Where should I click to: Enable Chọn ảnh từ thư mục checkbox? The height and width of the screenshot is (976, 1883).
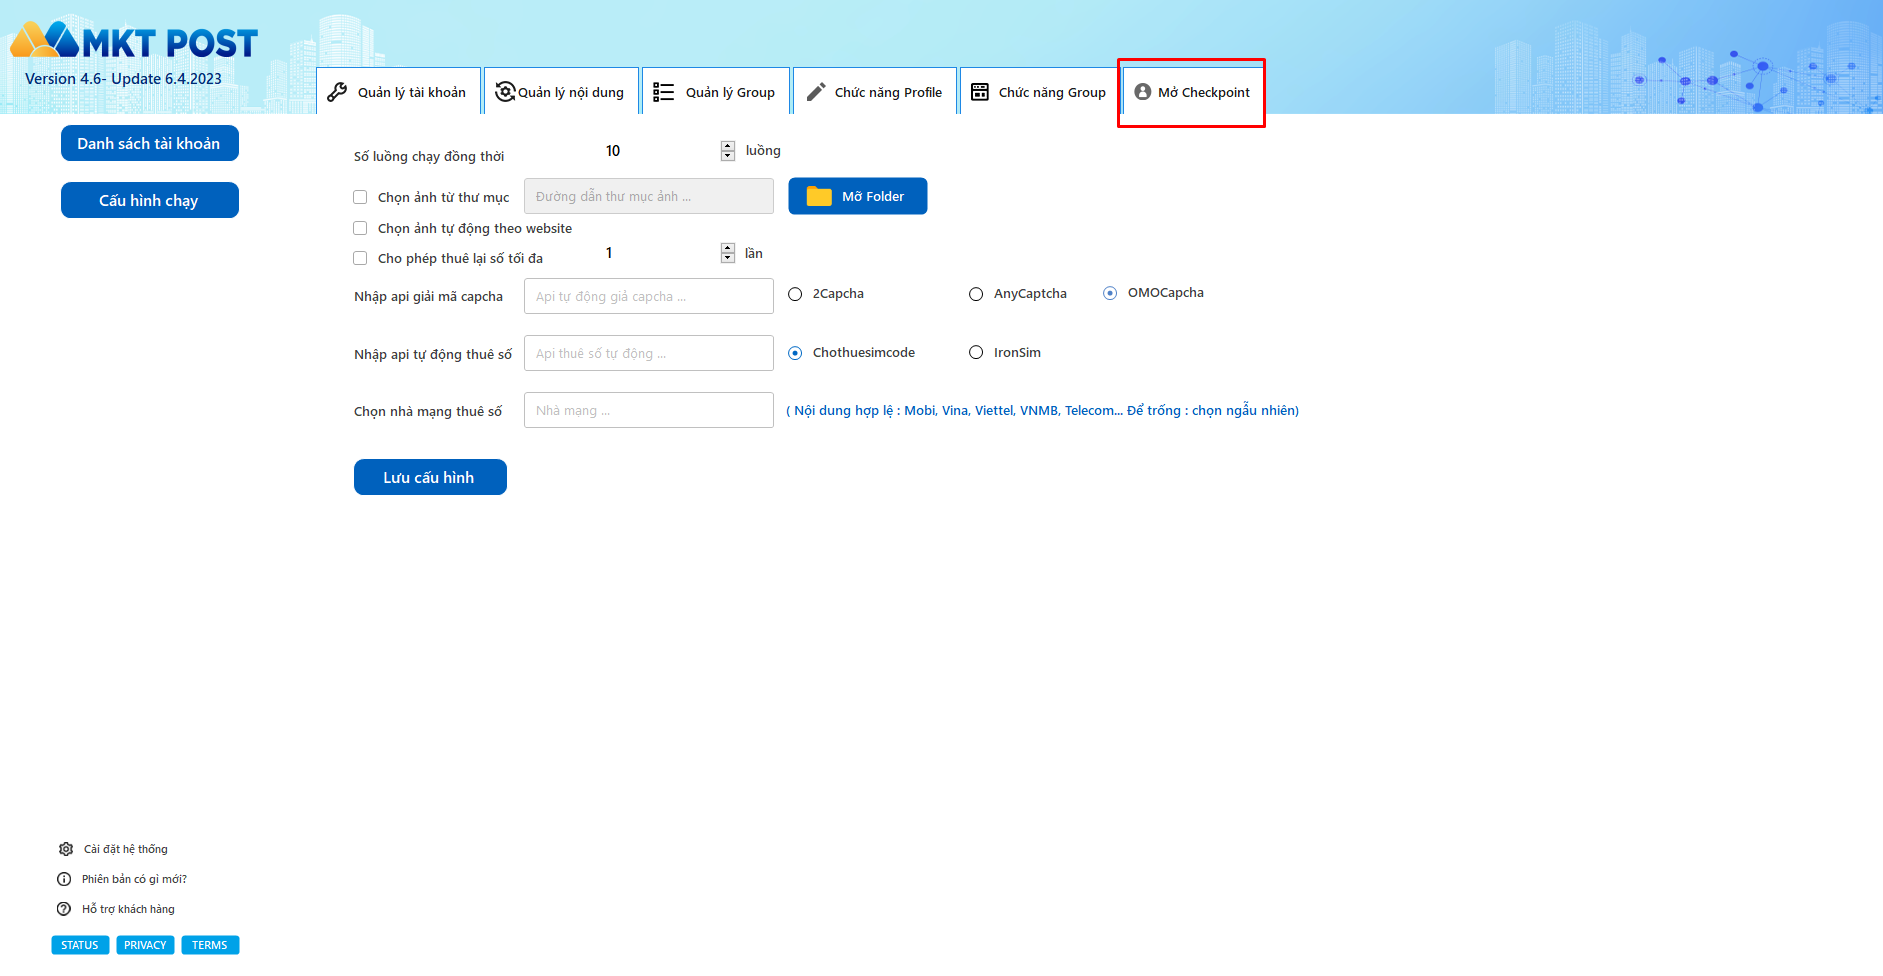coord(360,197)
